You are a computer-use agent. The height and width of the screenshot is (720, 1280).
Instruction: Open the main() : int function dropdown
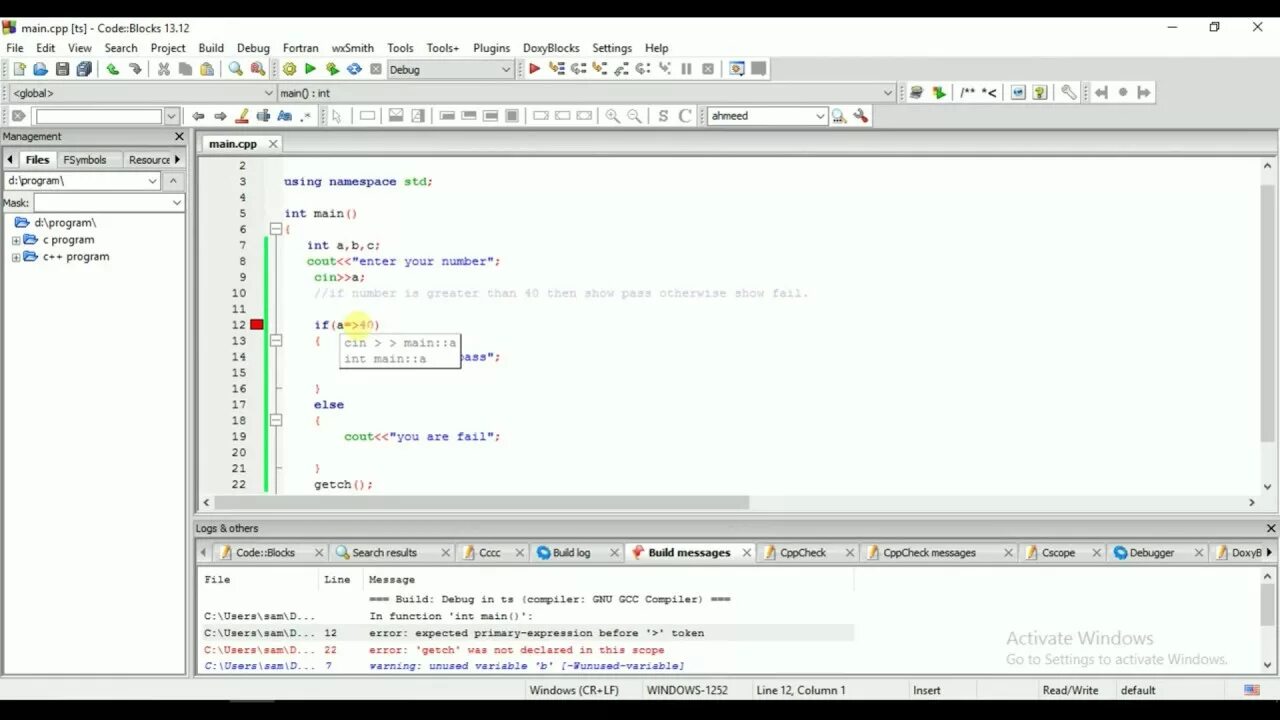[x=888, y=93]
